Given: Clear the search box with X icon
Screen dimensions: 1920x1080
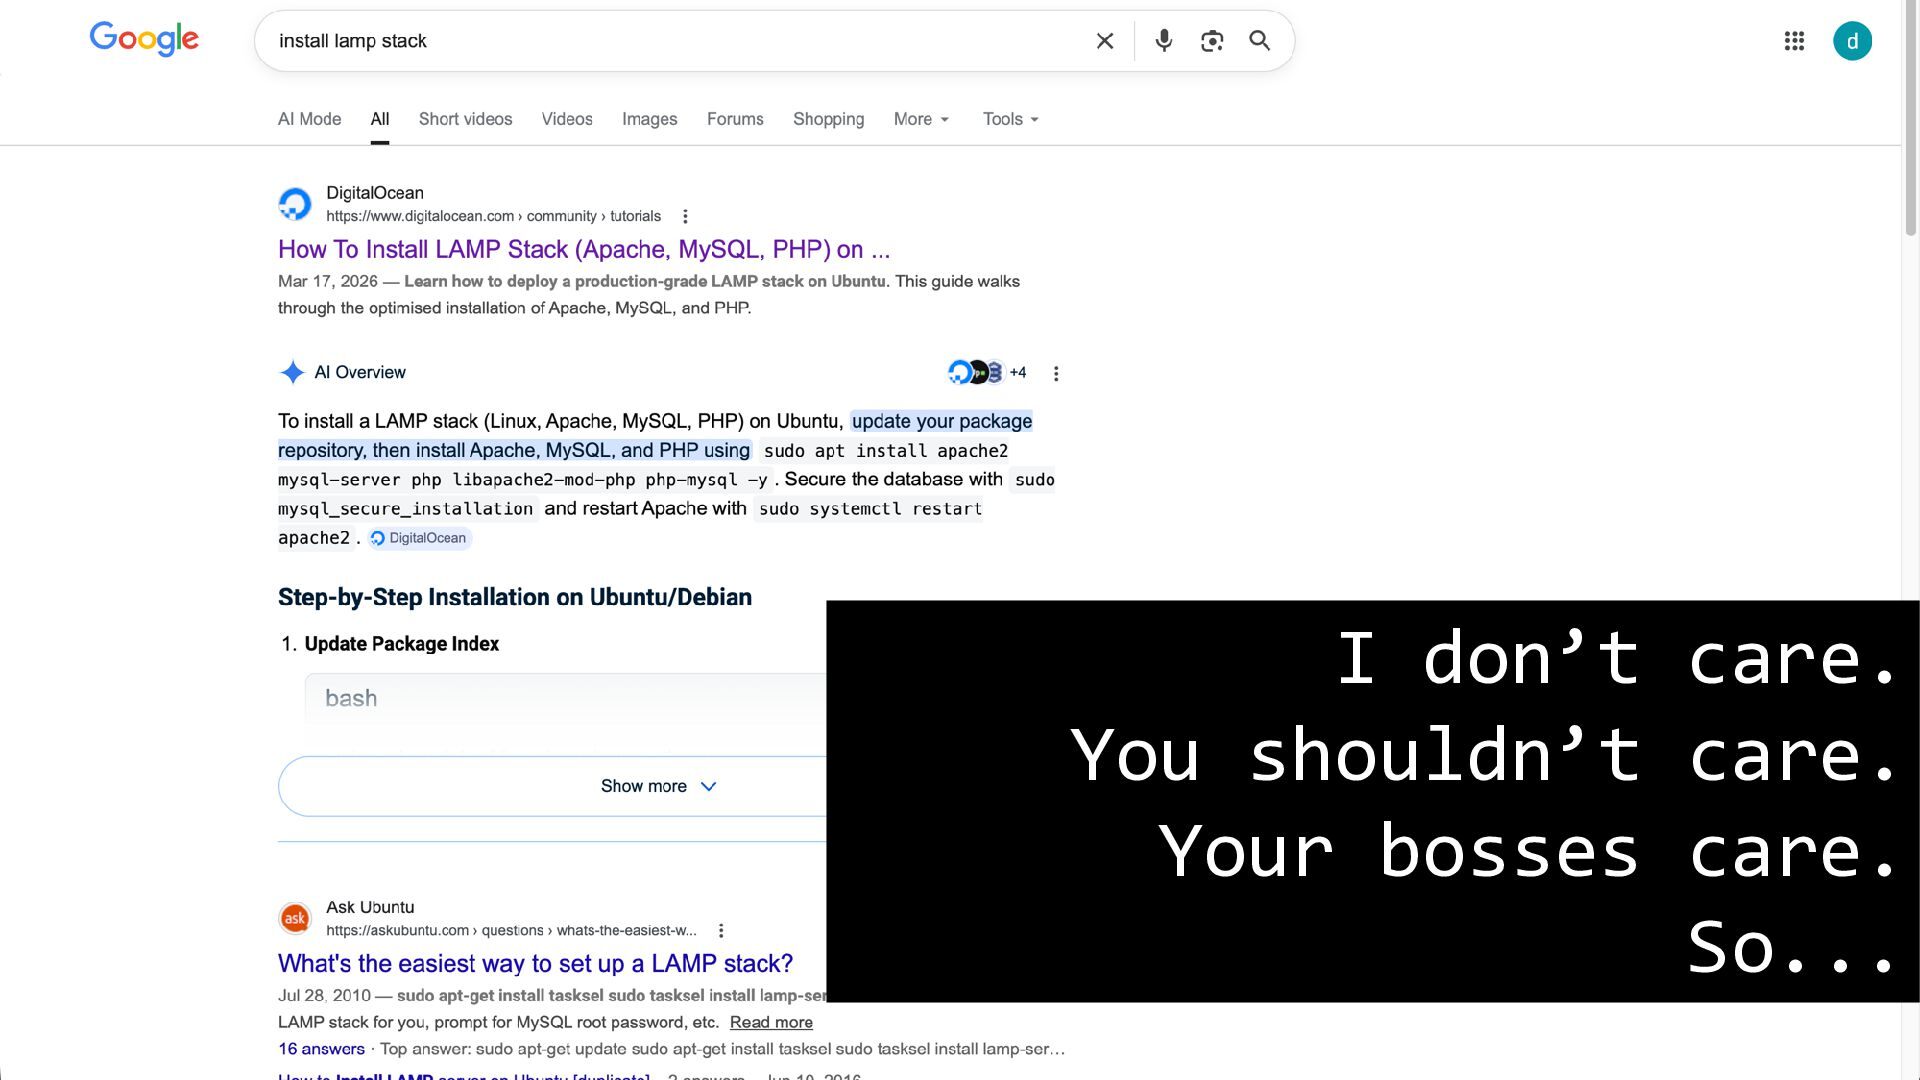Looking at the screenshot, I should tap(1104, 41).
